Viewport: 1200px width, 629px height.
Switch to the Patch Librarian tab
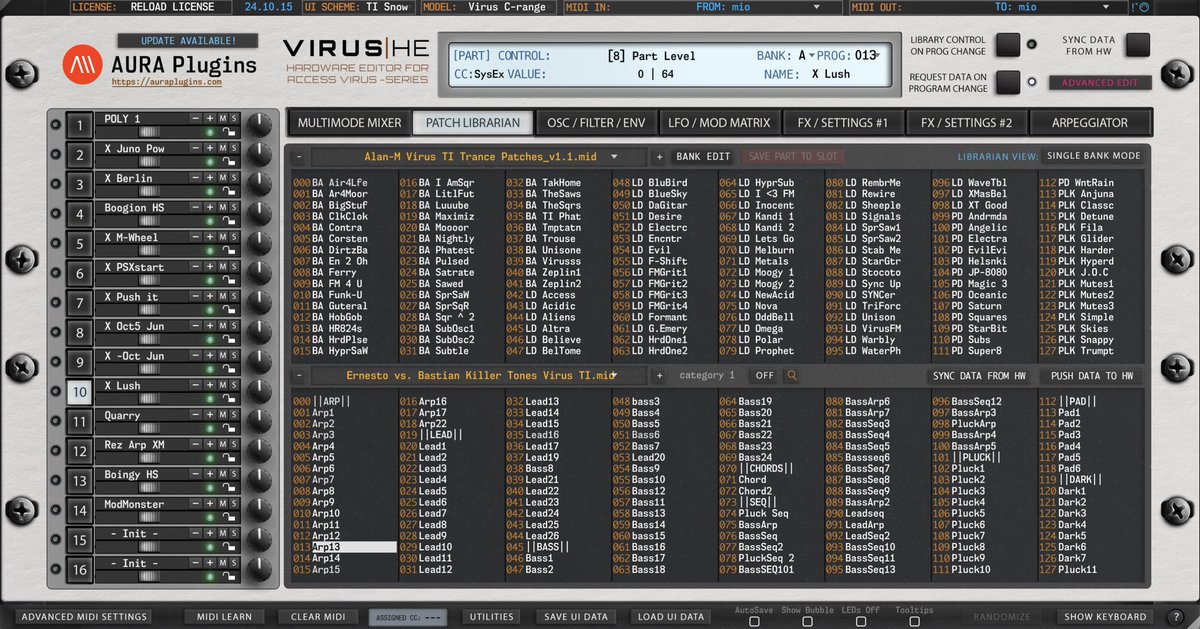tap(473, 123)
